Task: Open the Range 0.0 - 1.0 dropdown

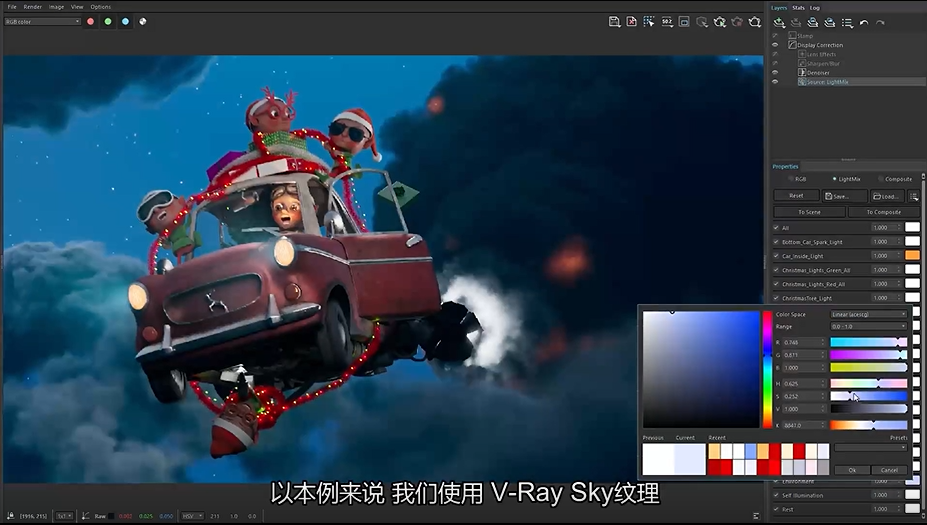Action: [868, 326]
